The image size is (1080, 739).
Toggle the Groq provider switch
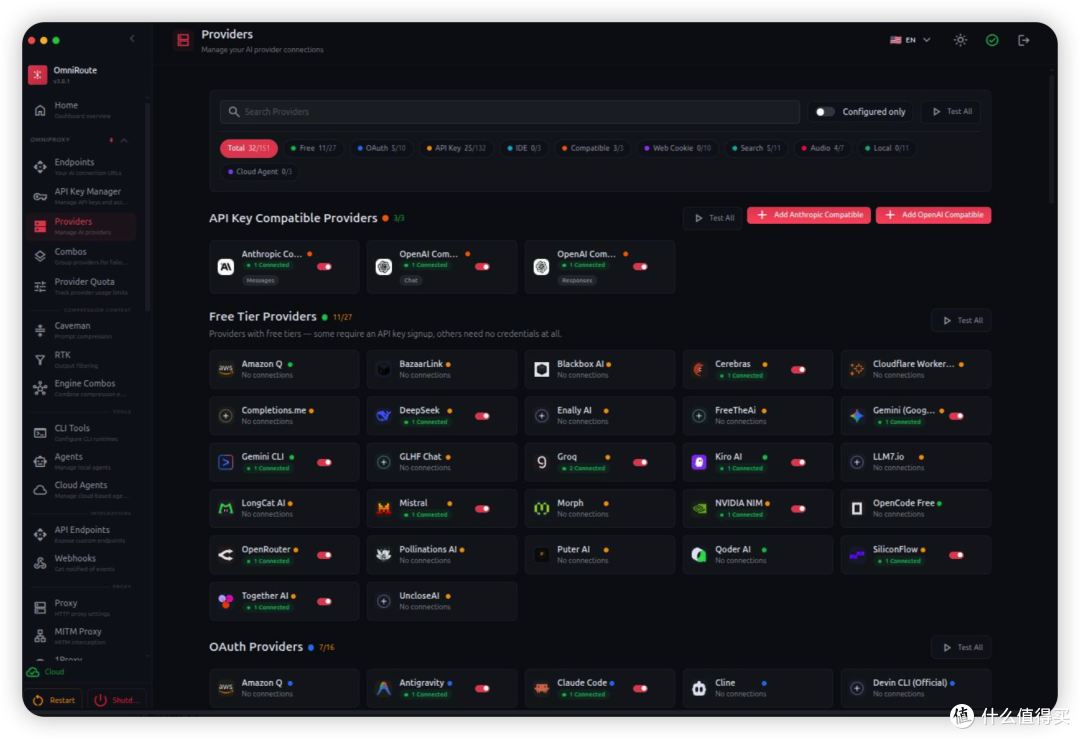(640, 462)
